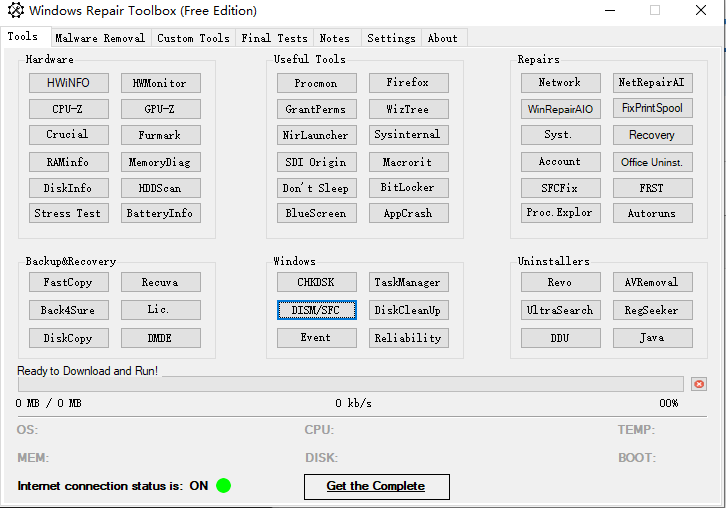Launch WinRepairAIO
The image size is (726, 508).
[x=561, y=109]
